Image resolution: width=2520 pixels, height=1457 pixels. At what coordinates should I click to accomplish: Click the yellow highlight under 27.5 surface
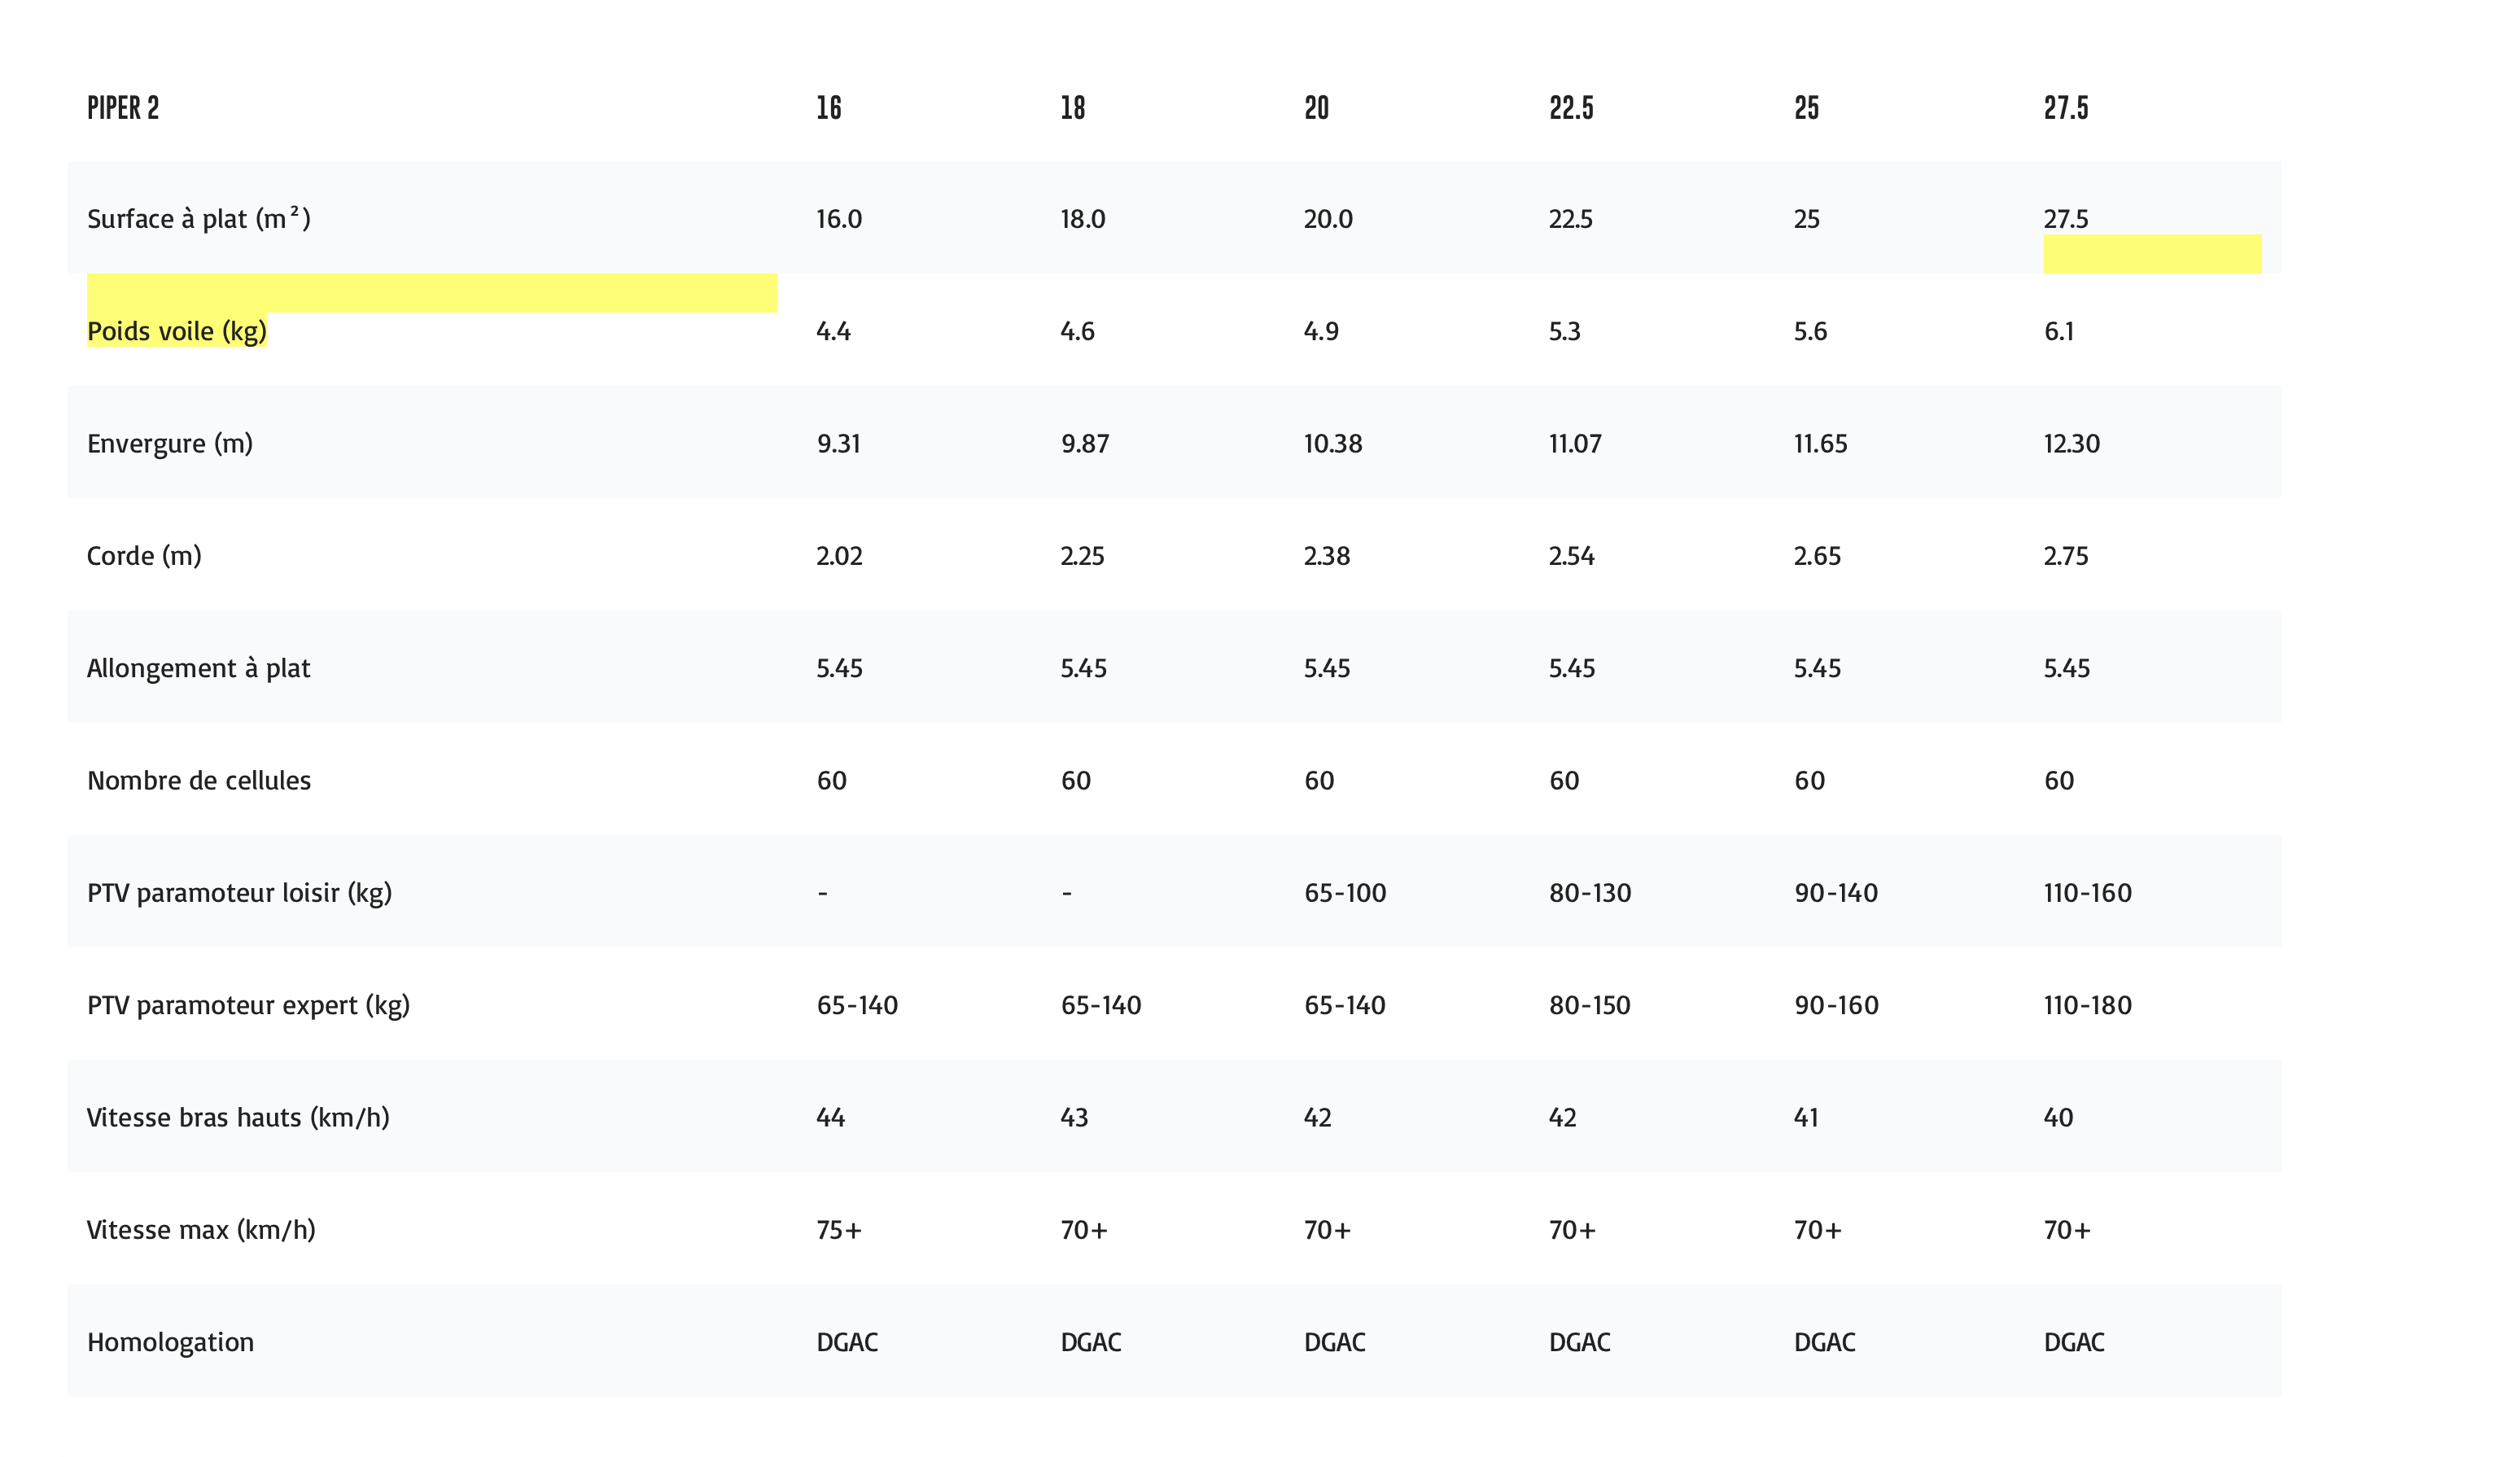coord(2151,254)
